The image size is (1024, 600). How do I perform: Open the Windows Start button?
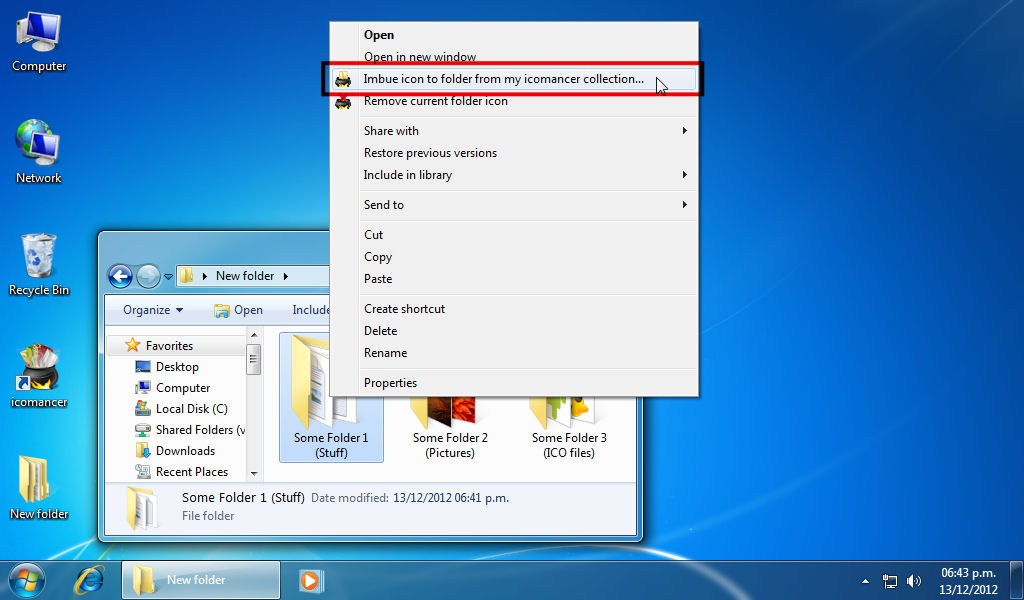(x=27, y=580)
